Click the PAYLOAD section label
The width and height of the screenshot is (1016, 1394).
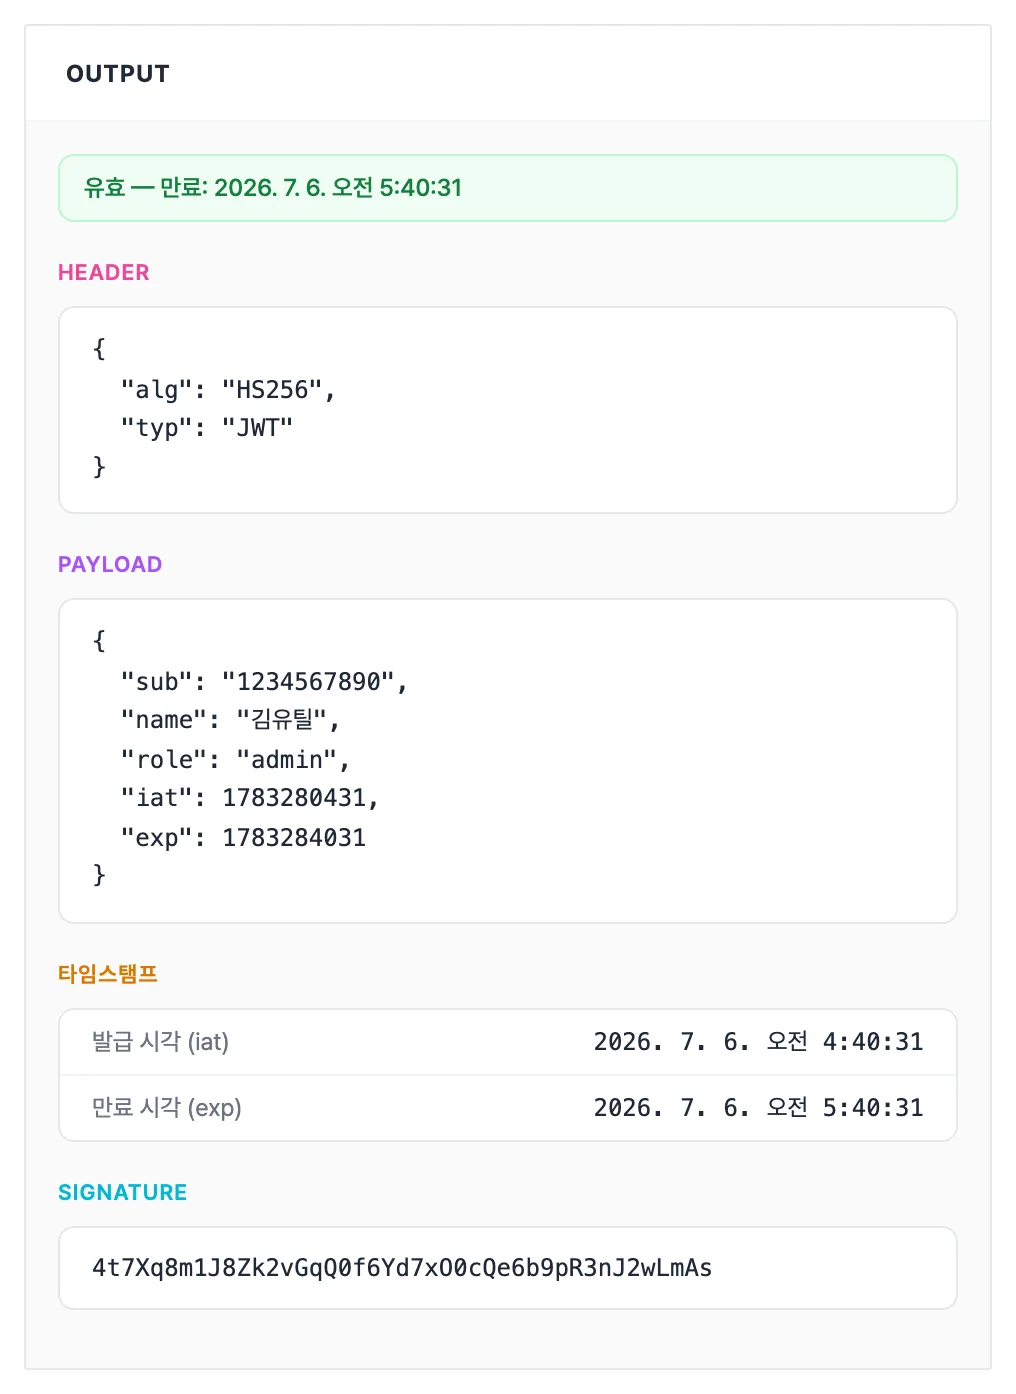pos(110,565)
